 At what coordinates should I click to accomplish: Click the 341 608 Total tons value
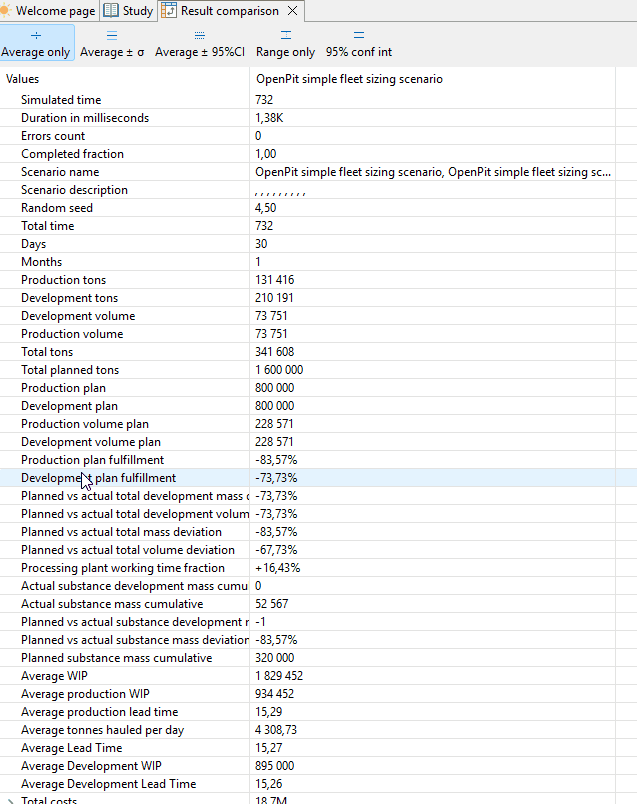point(274,352)
